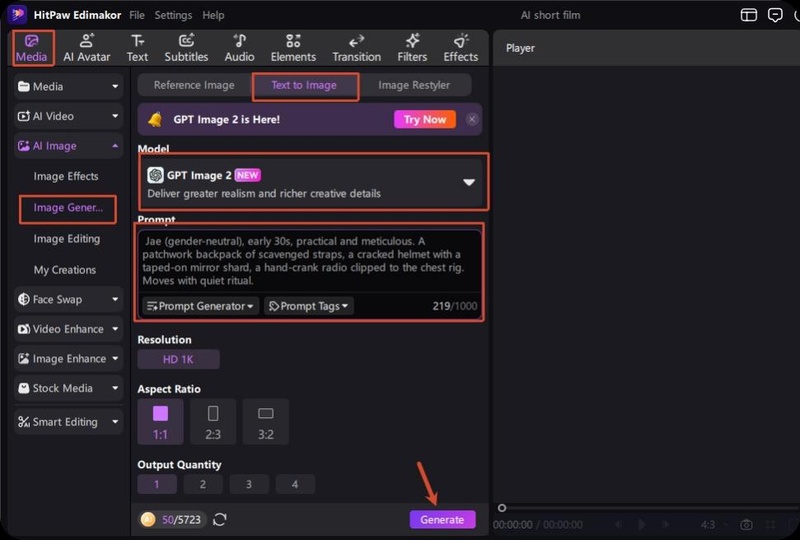Select the 1:1 aspect ratio
Screen dimensions: 800x540
[x=160, y=422]
